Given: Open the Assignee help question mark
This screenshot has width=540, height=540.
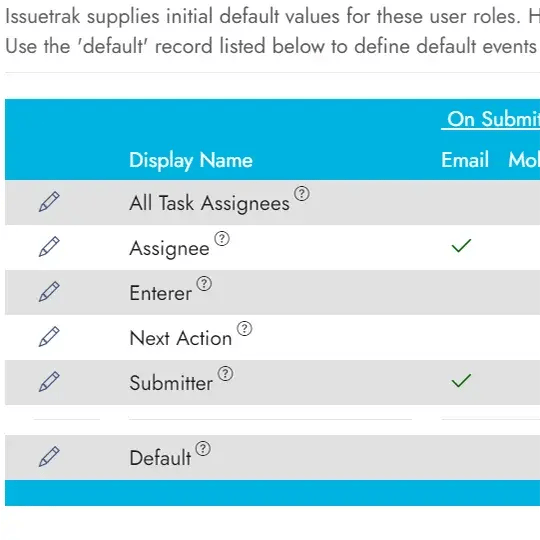Looking at the screenshot, I should (222, 238).
